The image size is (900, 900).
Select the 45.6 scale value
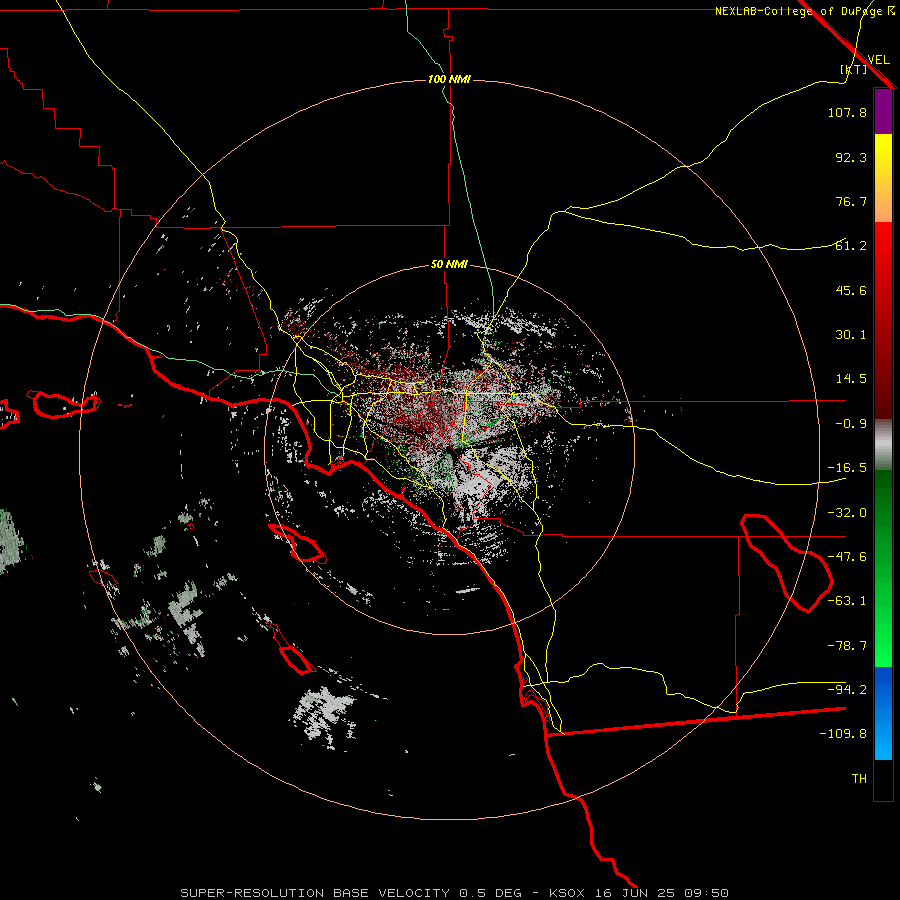[x=851, y=290]
